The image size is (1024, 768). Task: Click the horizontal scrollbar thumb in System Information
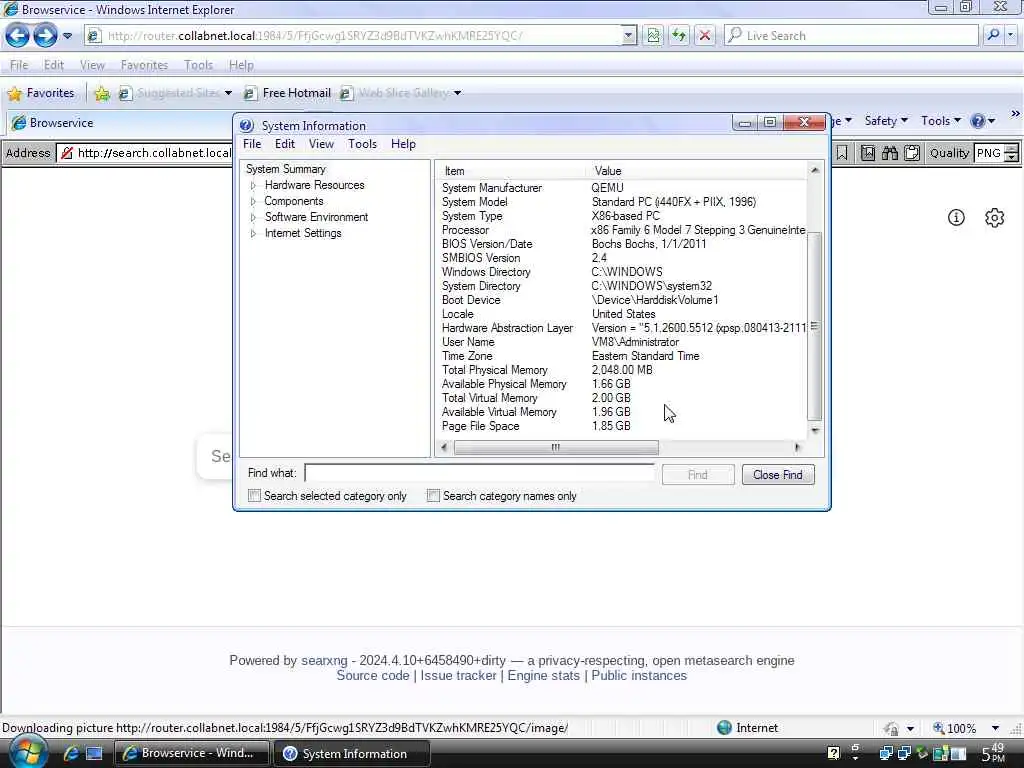coord(556,447)
